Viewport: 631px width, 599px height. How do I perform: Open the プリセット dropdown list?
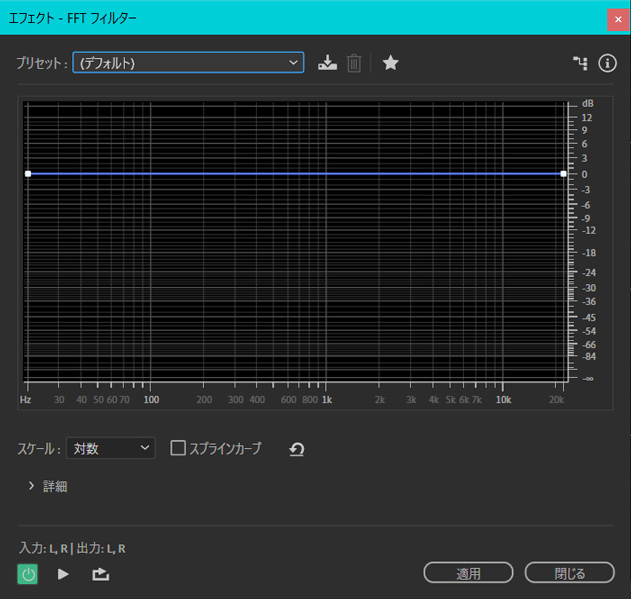(x=188, y=63)
